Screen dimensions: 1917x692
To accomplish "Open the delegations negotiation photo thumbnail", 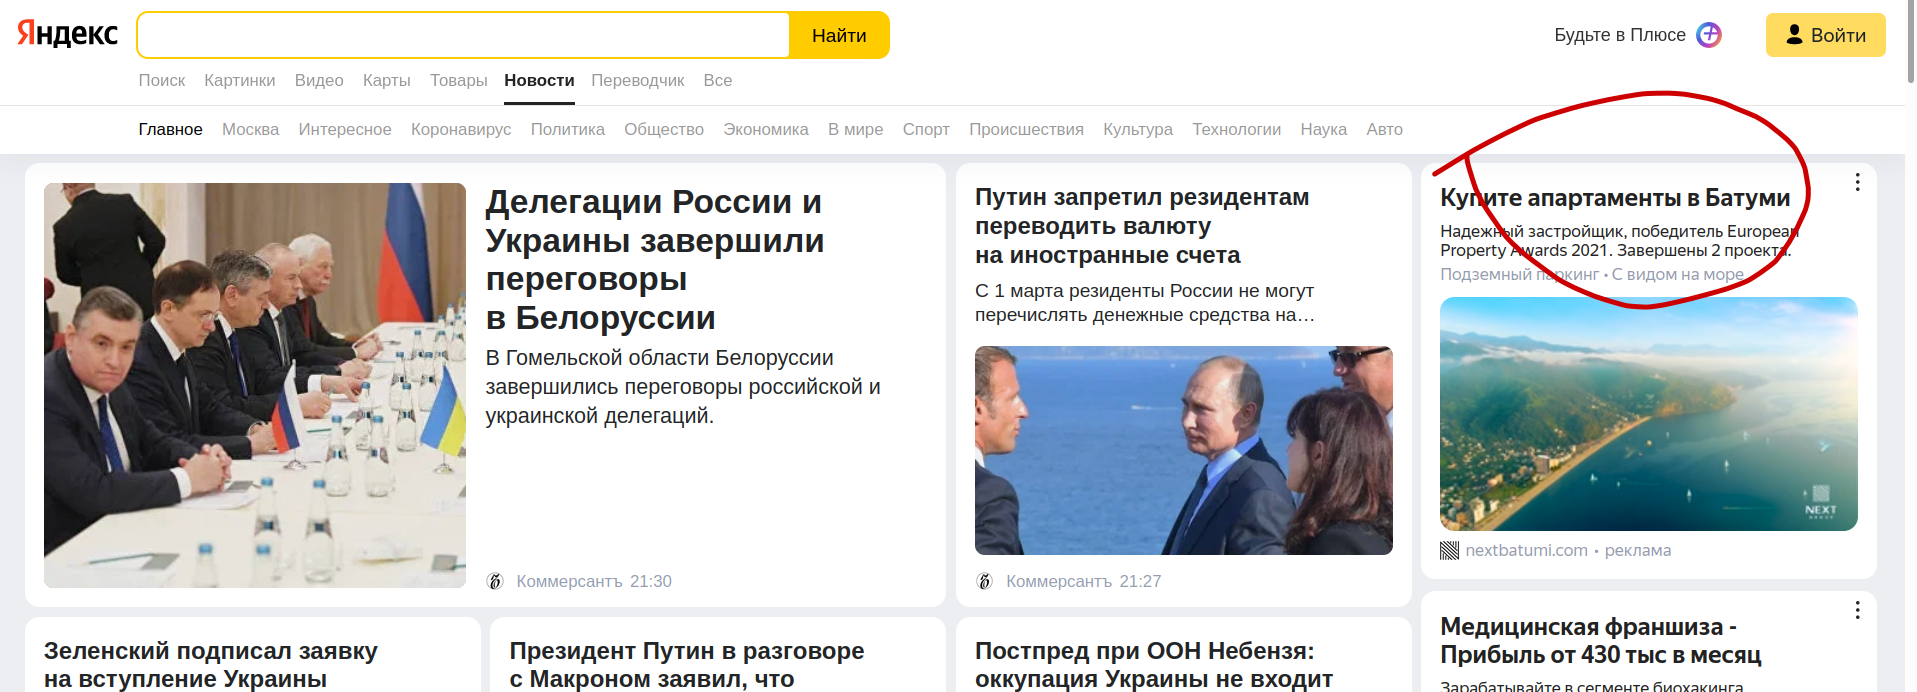I will point(255,385).
